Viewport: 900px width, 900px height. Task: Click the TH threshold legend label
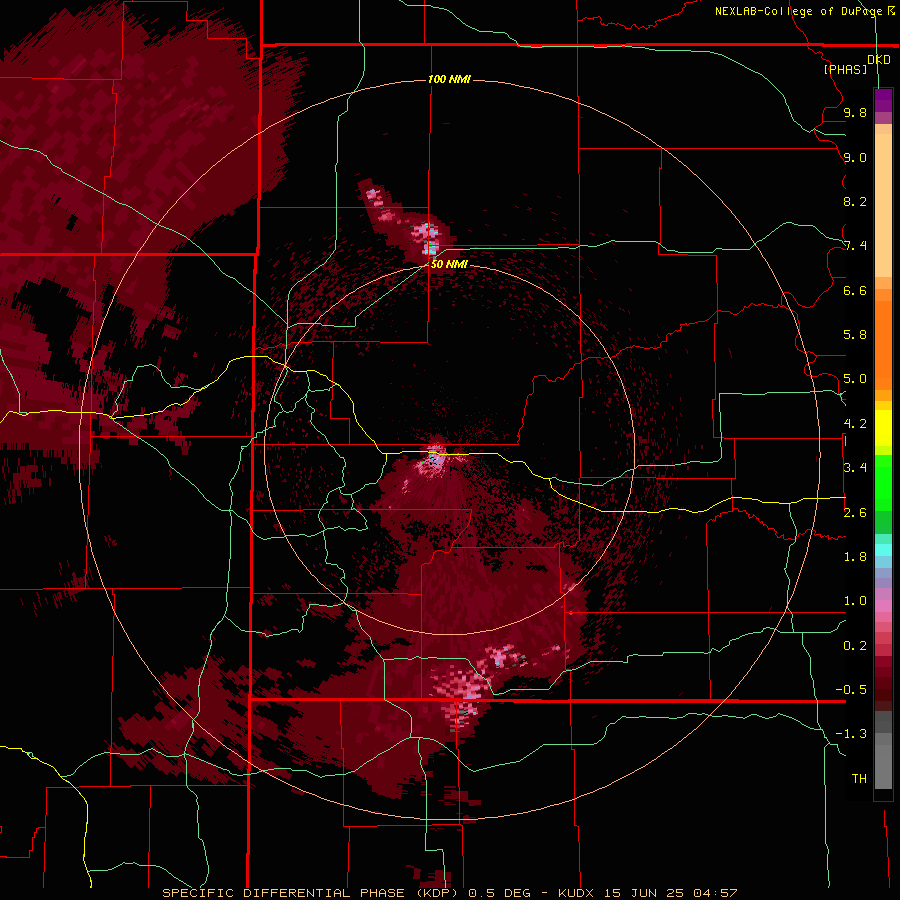[x=859, y=779]
